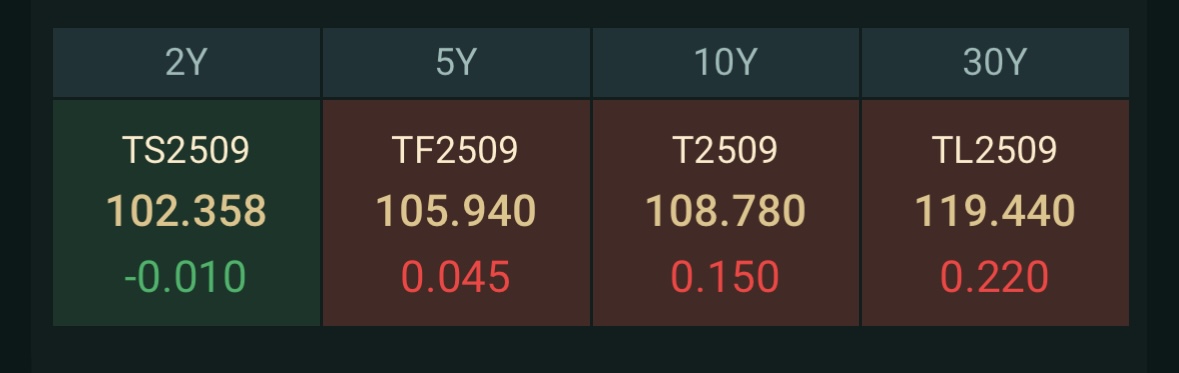
Task: Select the 10Y column header
Action: point(726,62)
